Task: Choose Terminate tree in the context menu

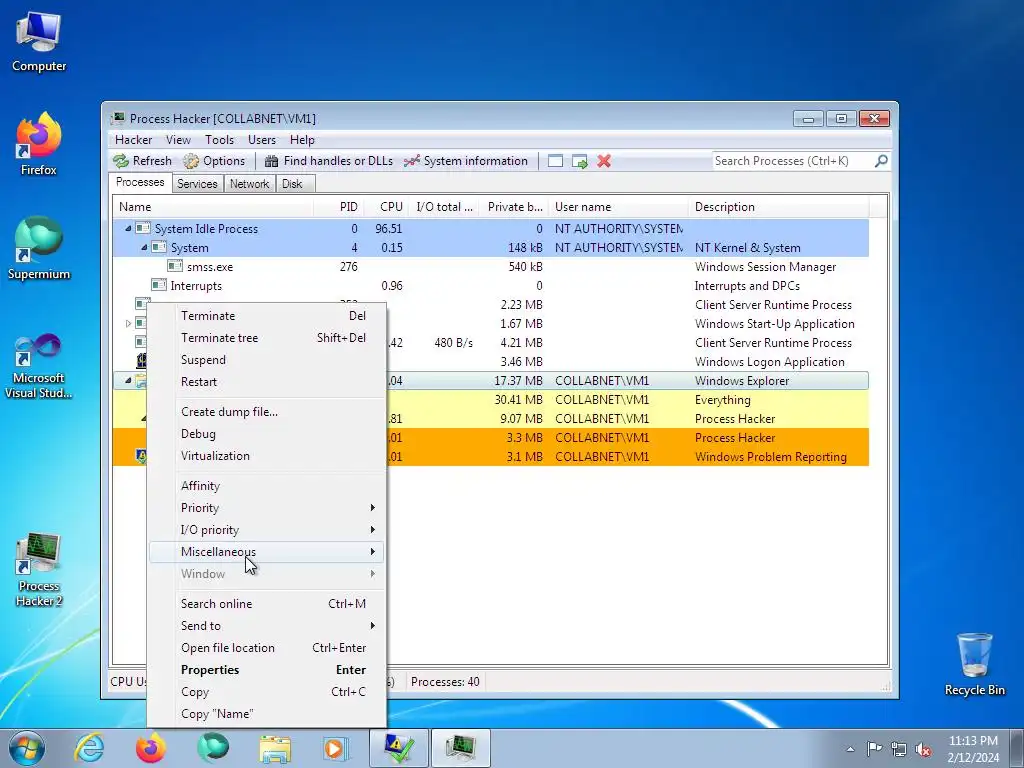Action: click(266, 338)
